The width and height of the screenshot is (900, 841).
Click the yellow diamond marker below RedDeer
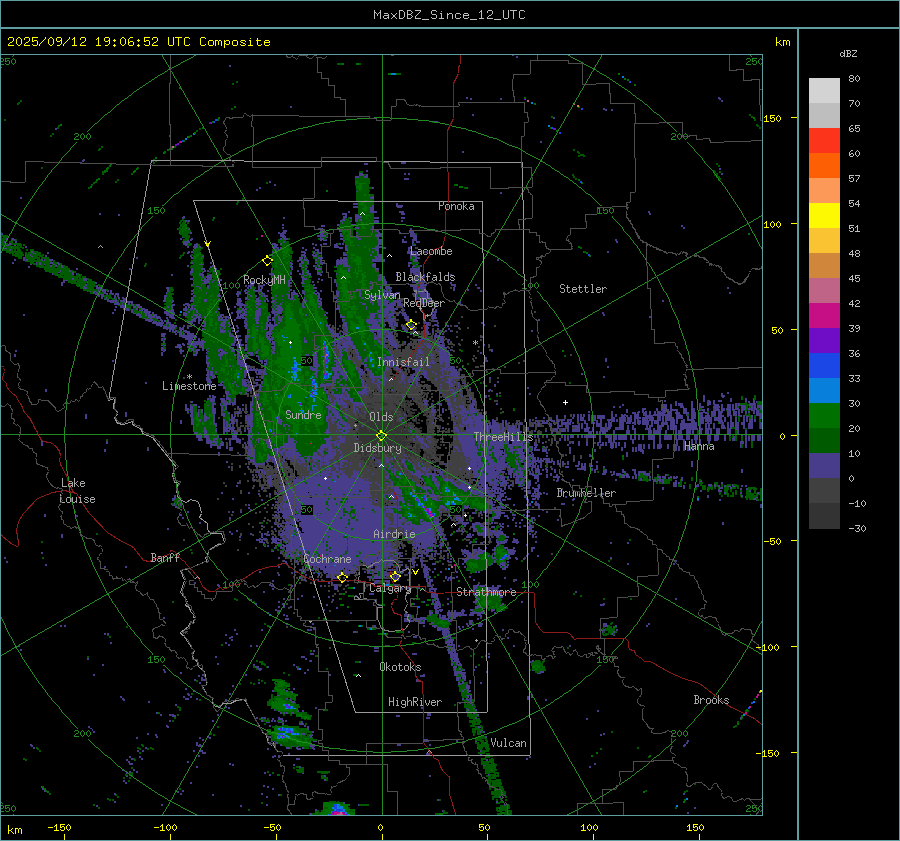tap(411, 325)
